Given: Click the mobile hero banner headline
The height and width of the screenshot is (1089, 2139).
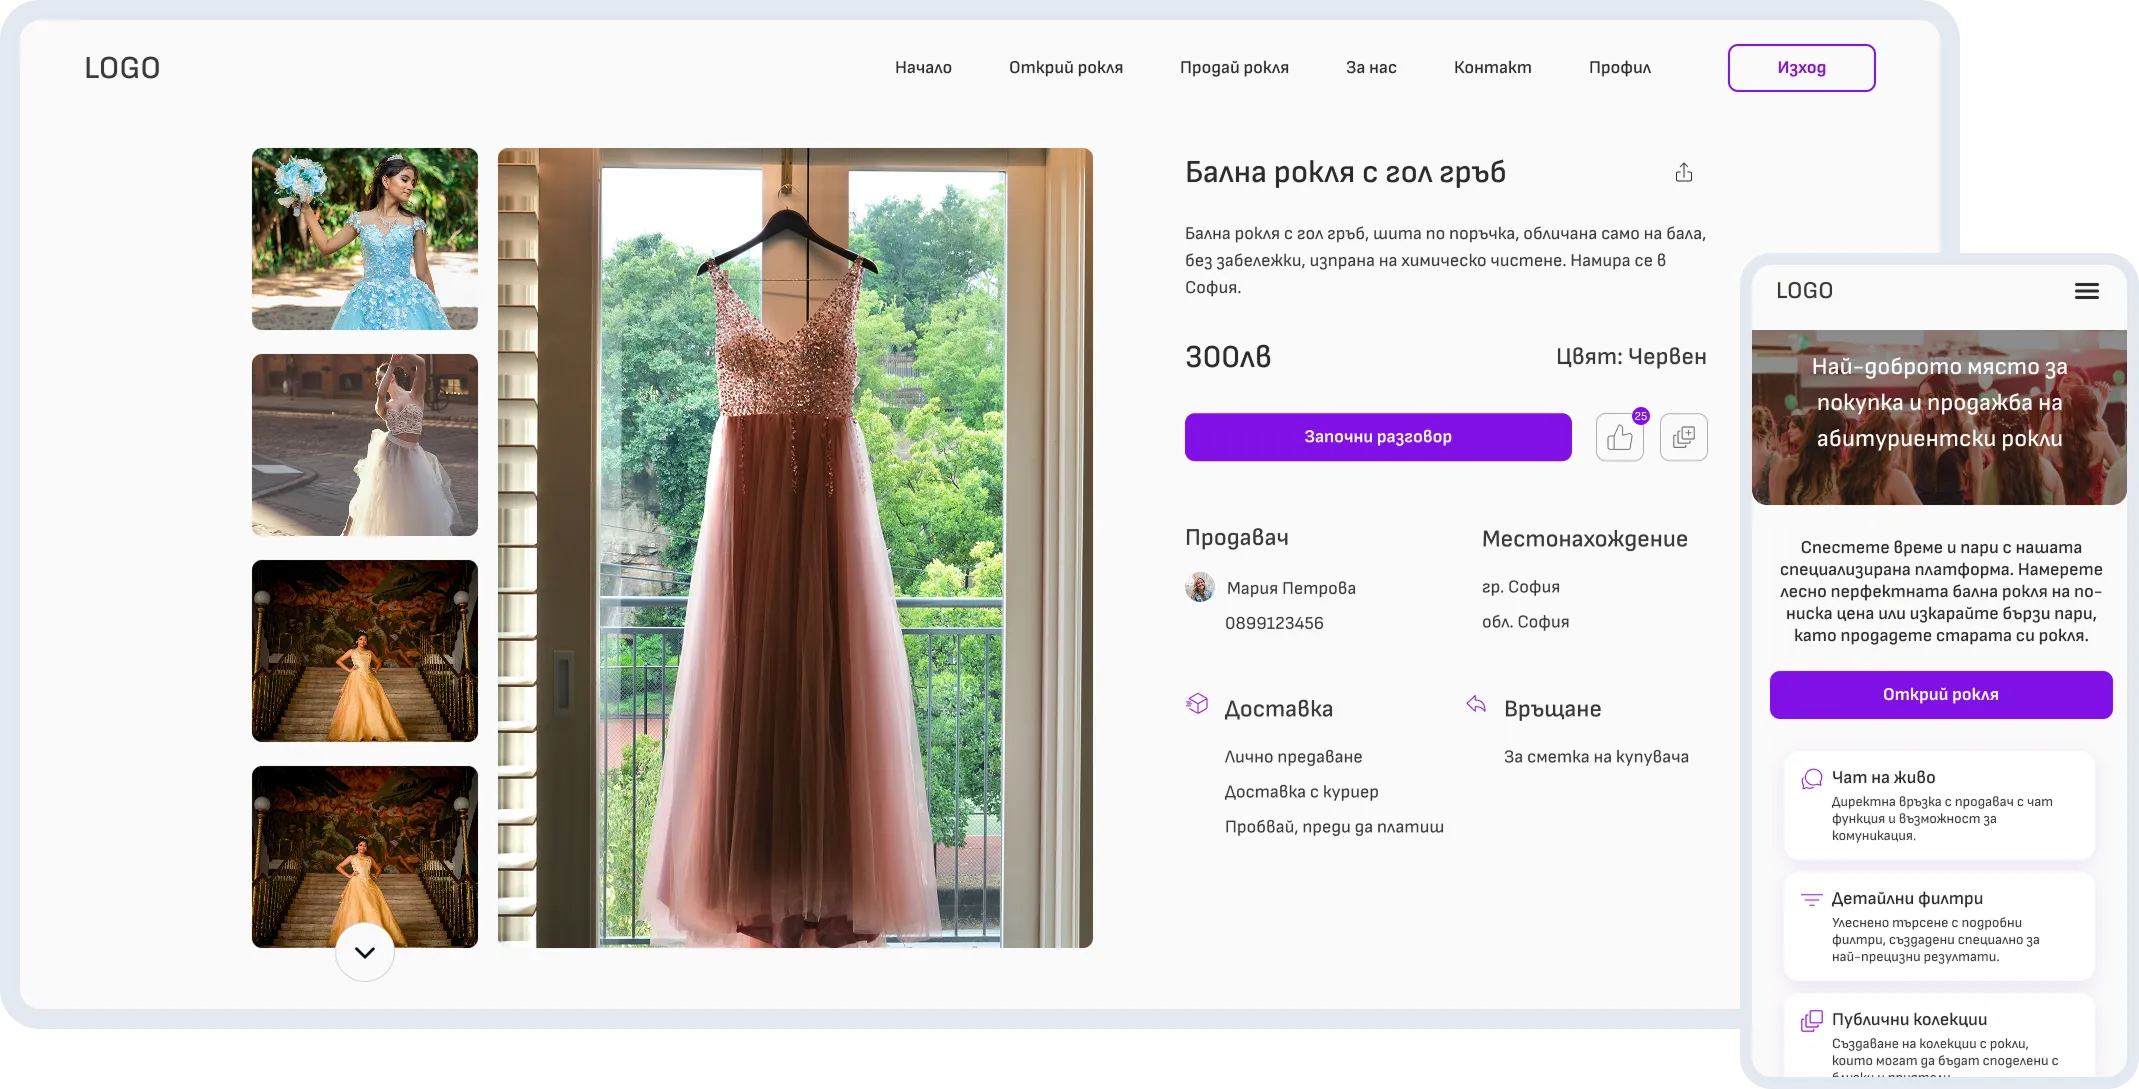Looking at the screenshot, I should point(1939,403).
